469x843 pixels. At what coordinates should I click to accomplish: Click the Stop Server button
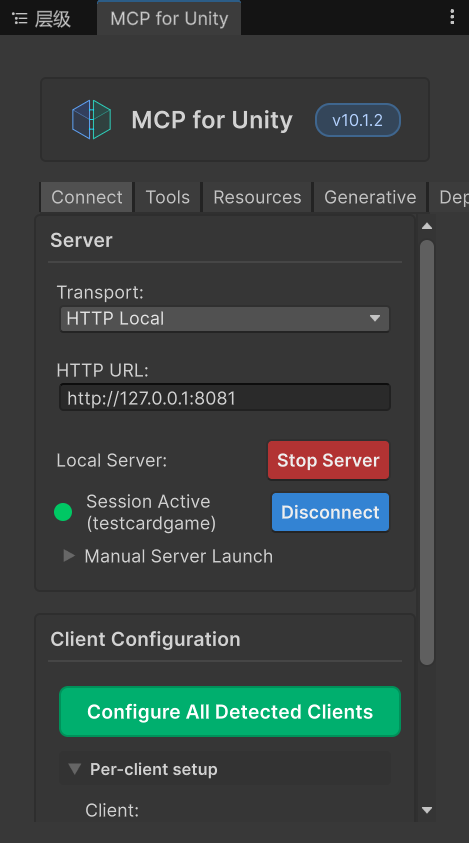point(328,460)
